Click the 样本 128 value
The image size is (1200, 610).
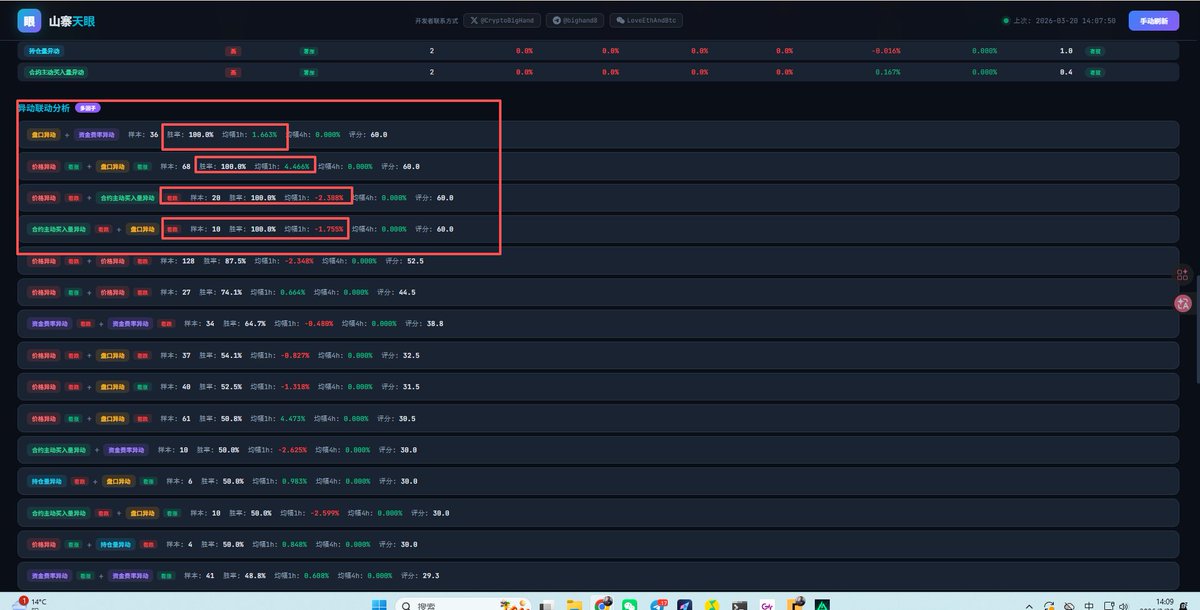188,261
